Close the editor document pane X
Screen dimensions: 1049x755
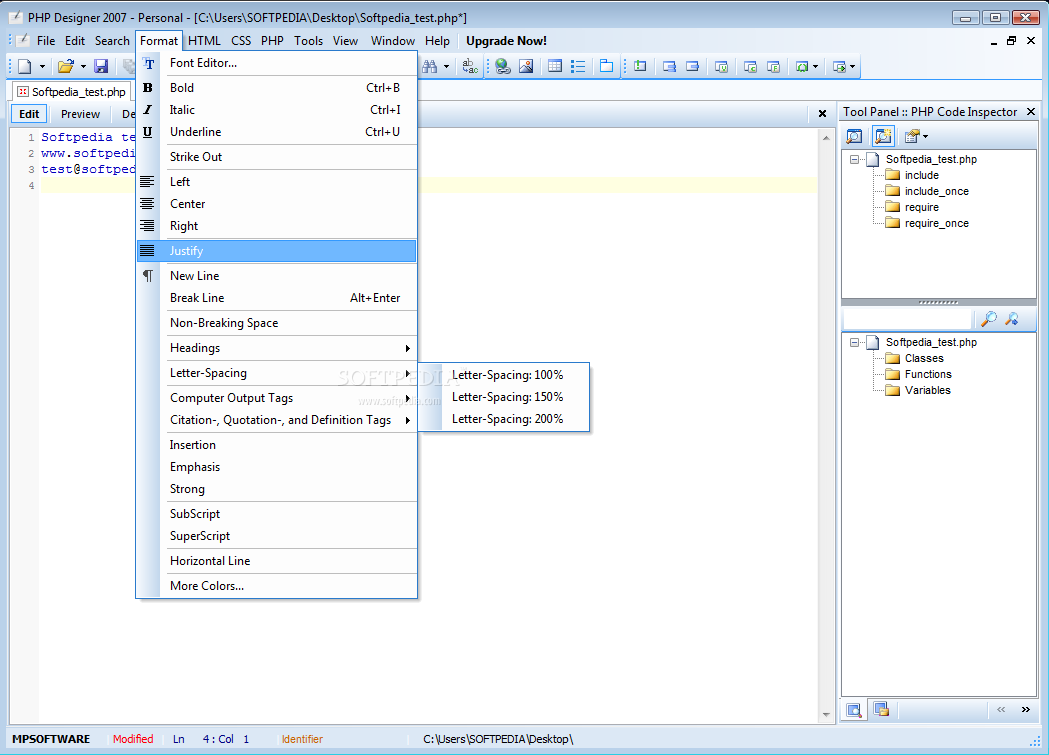(822, 114)
